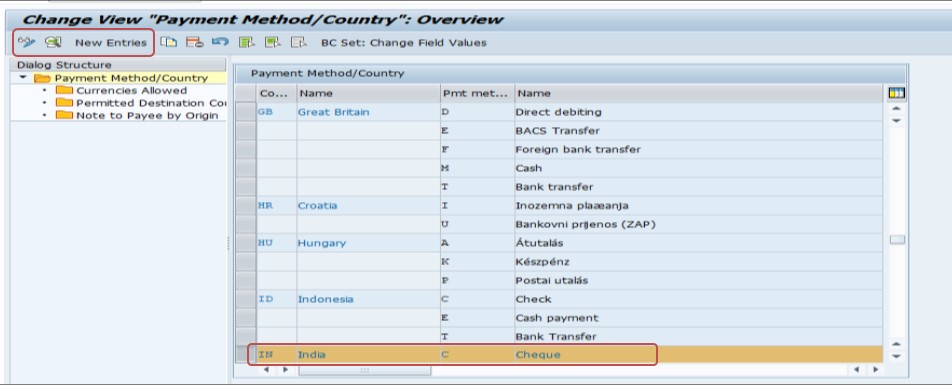Image resolution: width=952 pixels, height=385 pixels.
Task: Click payment method K in Készpénz row
Action: tap(478, 262)
